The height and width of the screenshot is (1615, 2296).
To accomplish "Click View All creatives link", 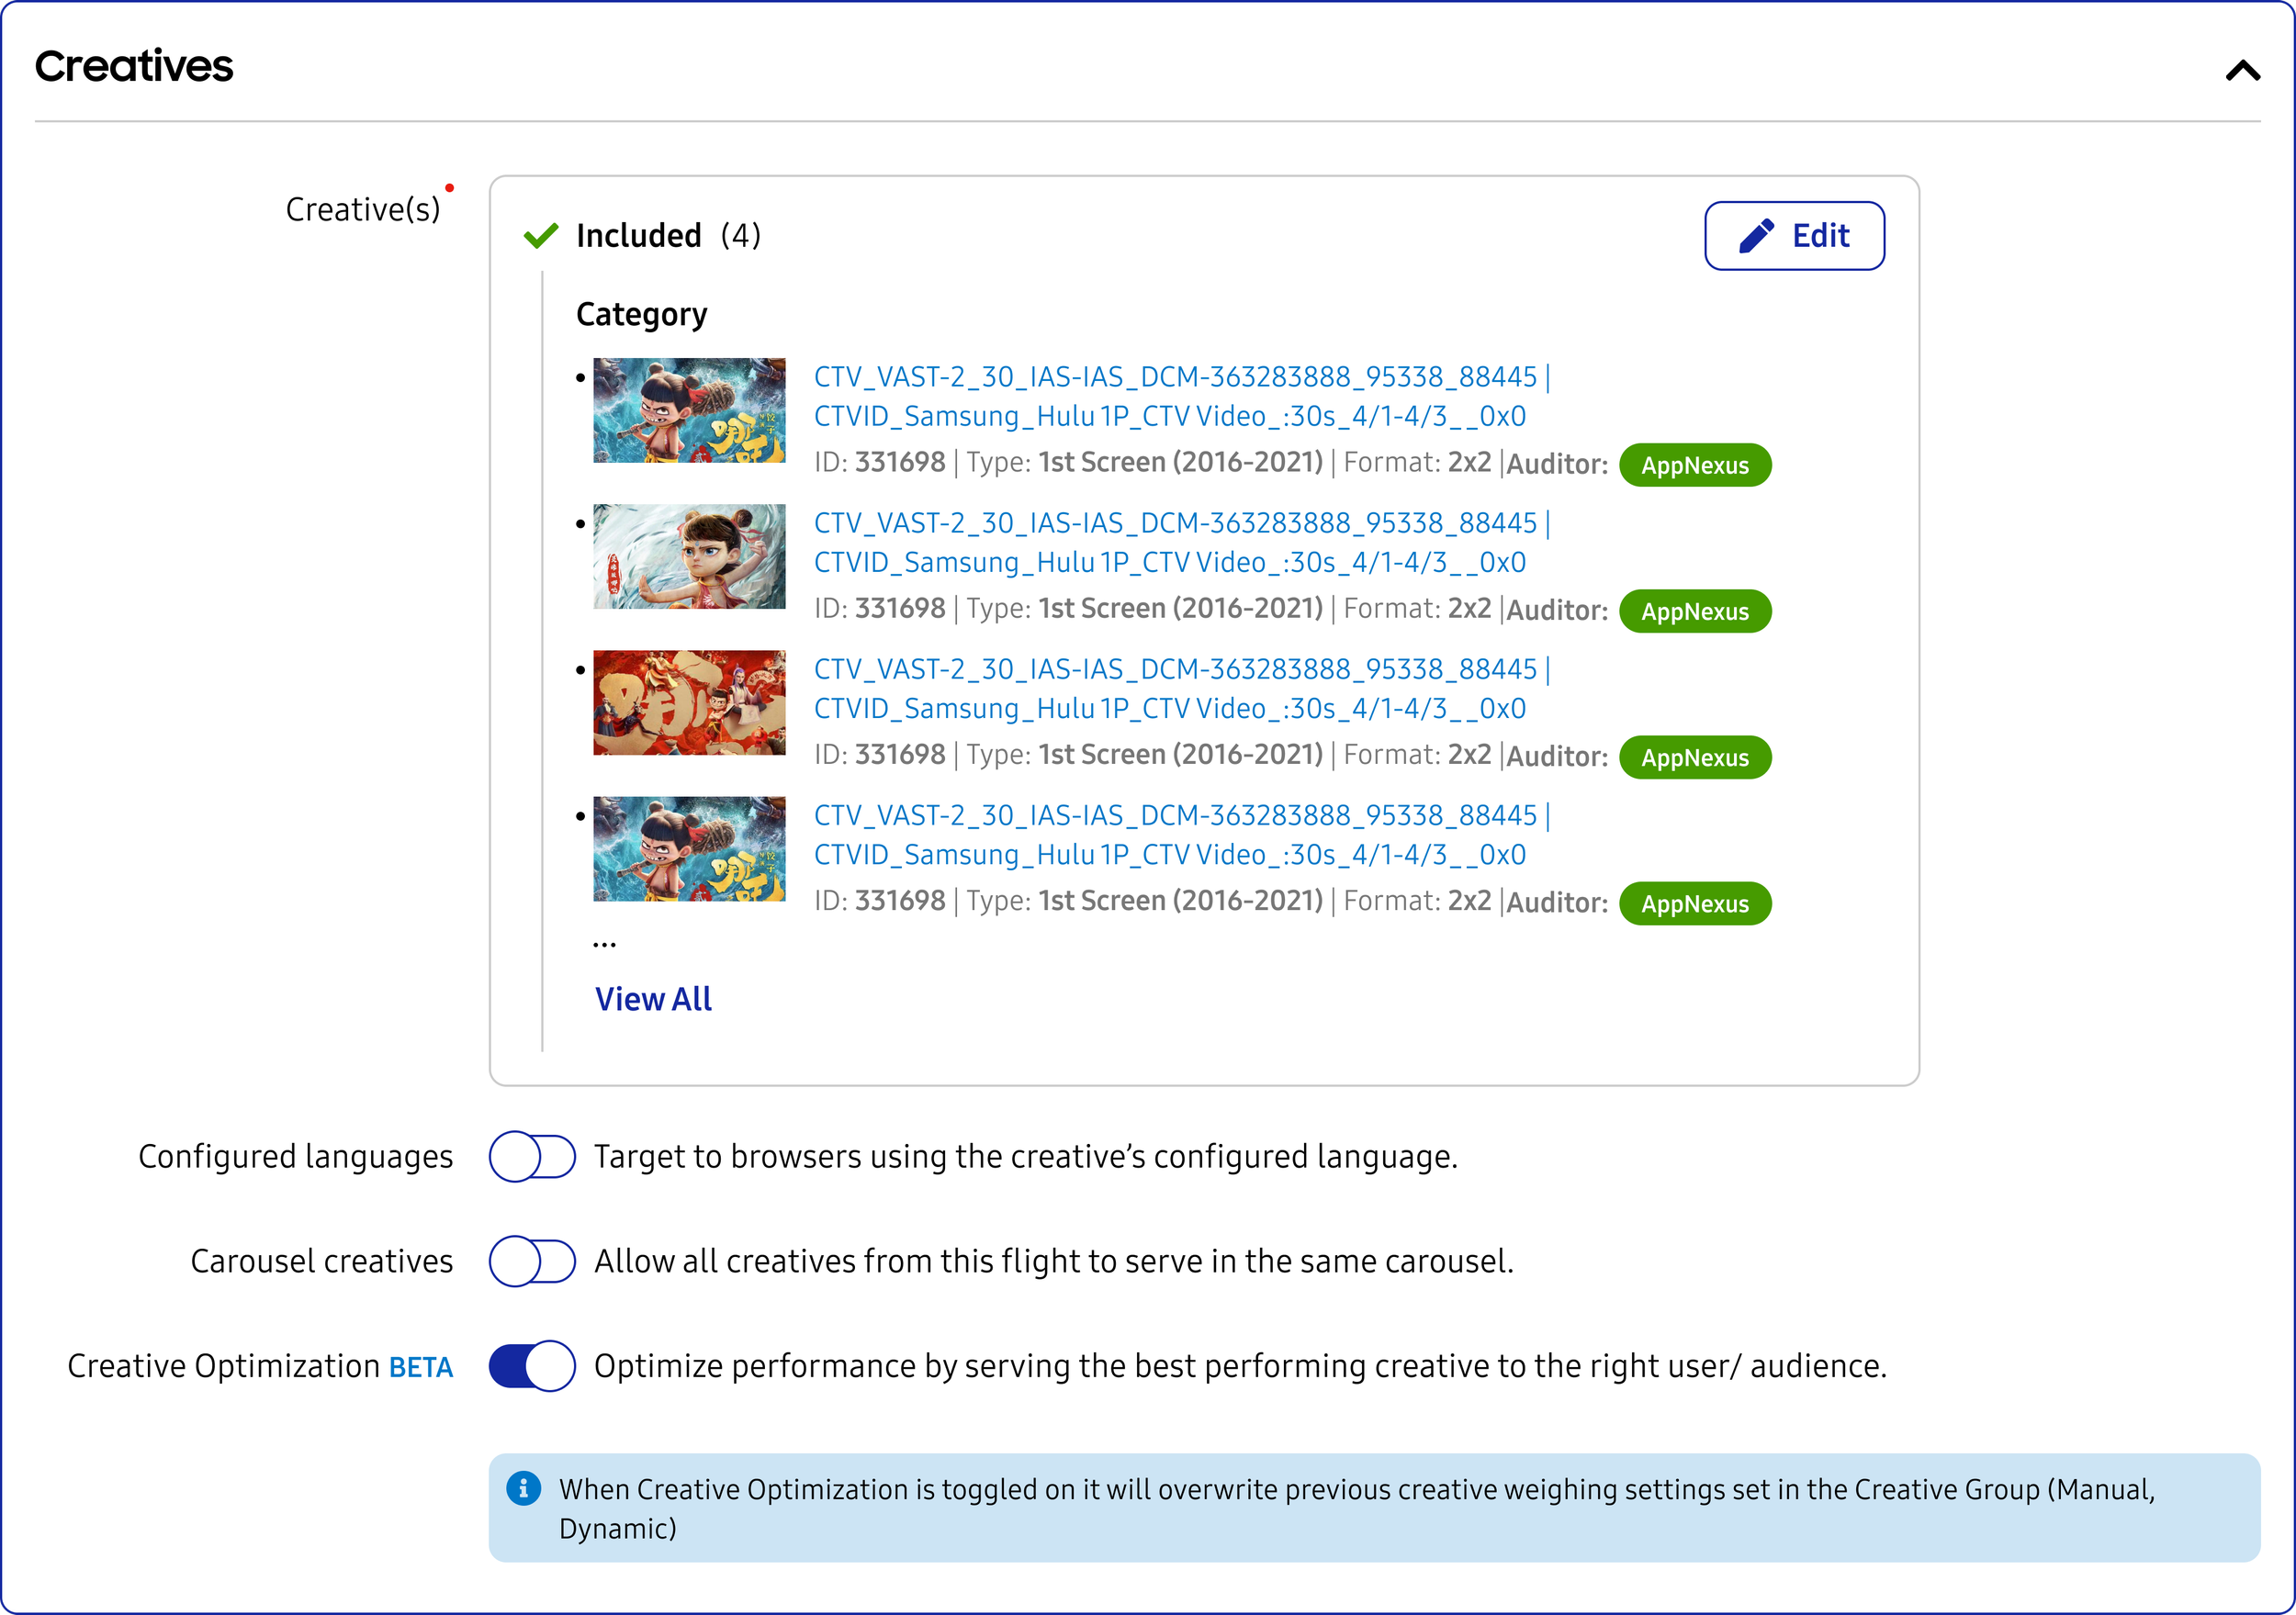I will [x=653, y=999].
